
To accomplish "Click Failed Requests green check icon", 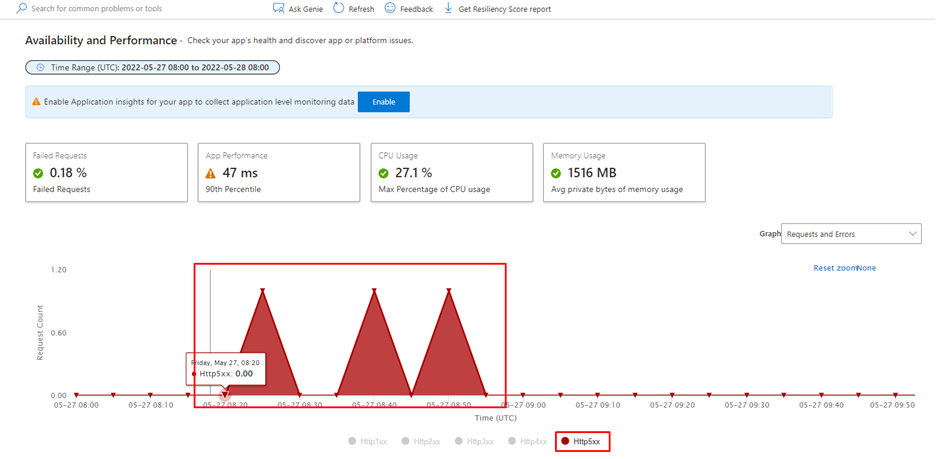I will point(38,173).
